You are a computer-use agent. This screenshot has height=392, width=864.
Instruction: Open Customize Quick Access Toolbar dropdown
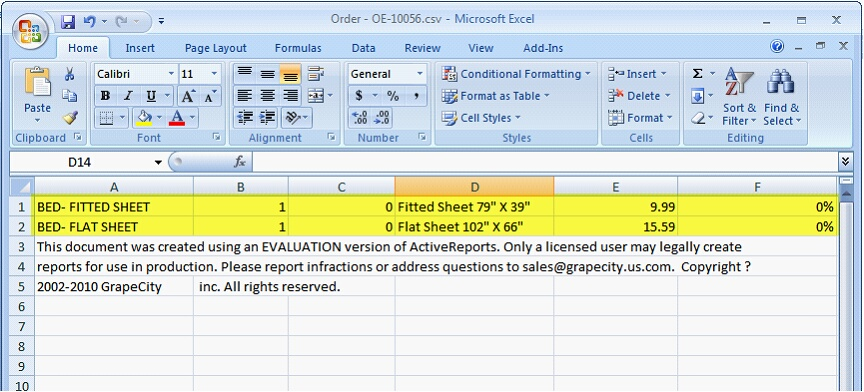161,22
